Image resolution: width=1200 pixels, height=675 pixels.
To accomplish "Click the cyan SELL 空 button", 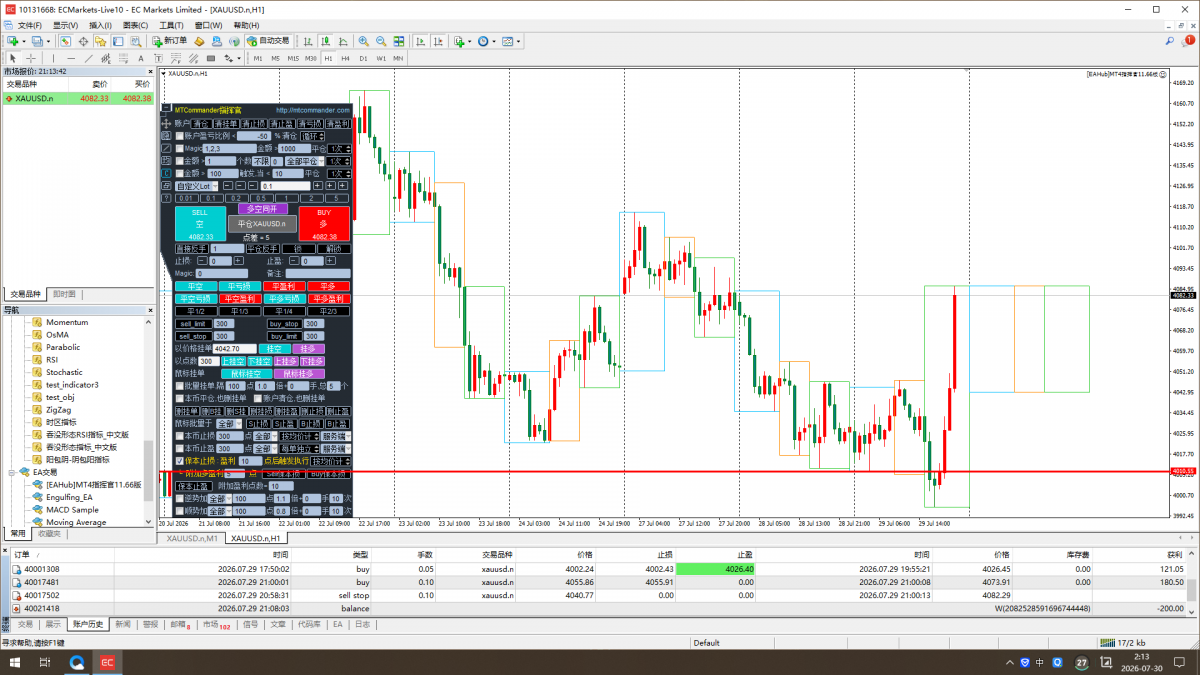I will [200, 223].
